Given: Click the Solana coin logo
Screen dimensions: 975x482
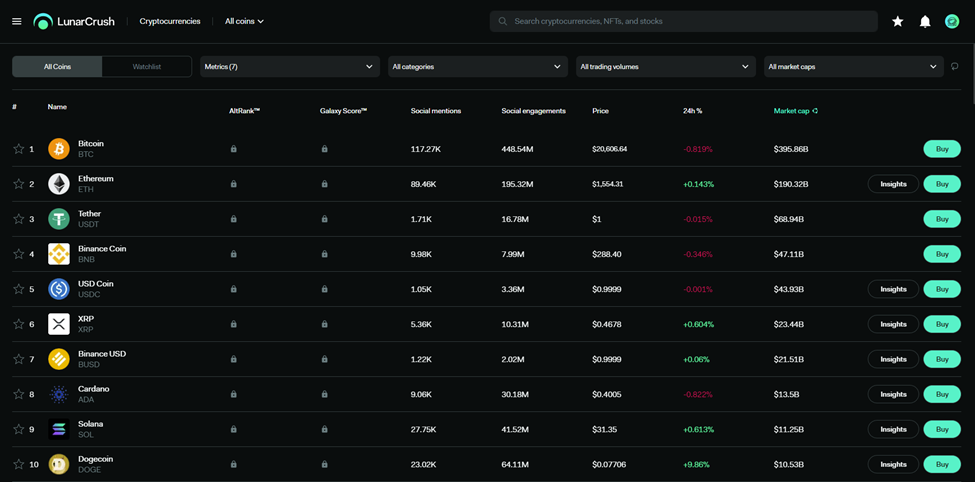Looking at the screenshot, I should 59,429.
